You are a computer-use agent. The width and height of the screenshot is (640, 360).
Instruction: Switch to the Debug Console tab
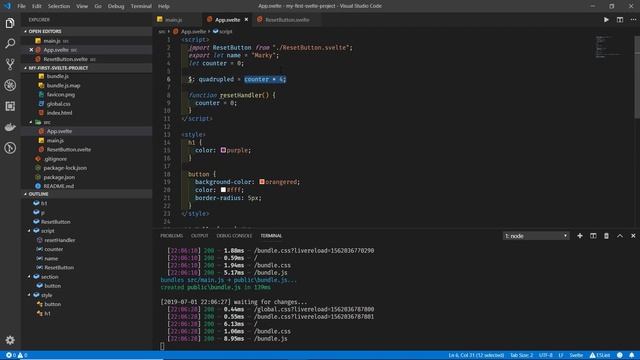tap(234, 236)
